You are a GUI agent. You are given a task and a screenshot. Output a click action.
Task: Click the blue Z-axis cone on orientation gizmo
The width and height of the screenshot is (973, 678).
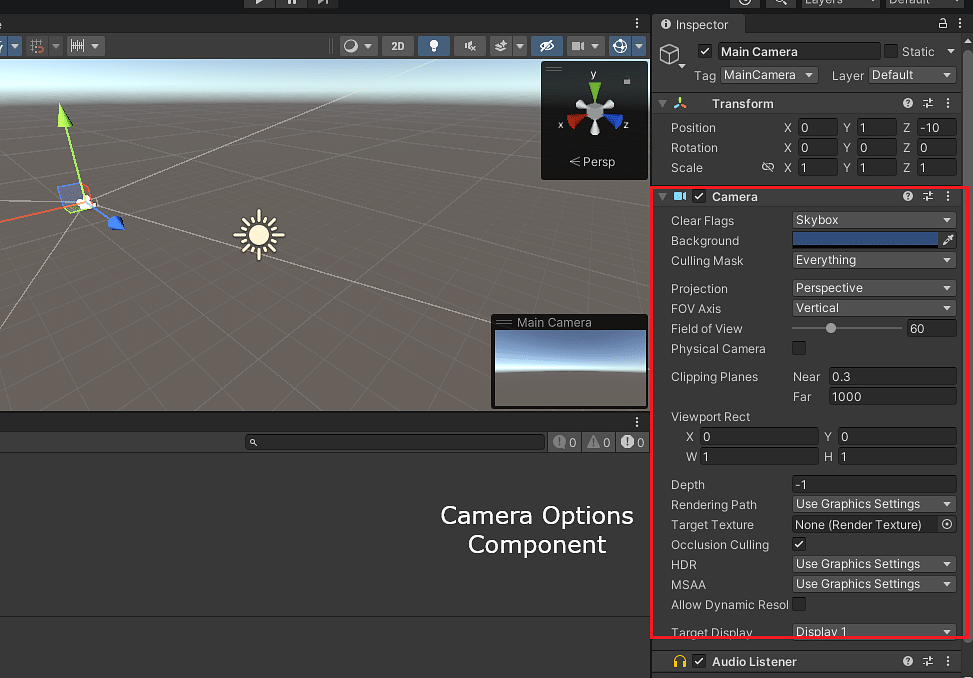[x=614, y=120]
